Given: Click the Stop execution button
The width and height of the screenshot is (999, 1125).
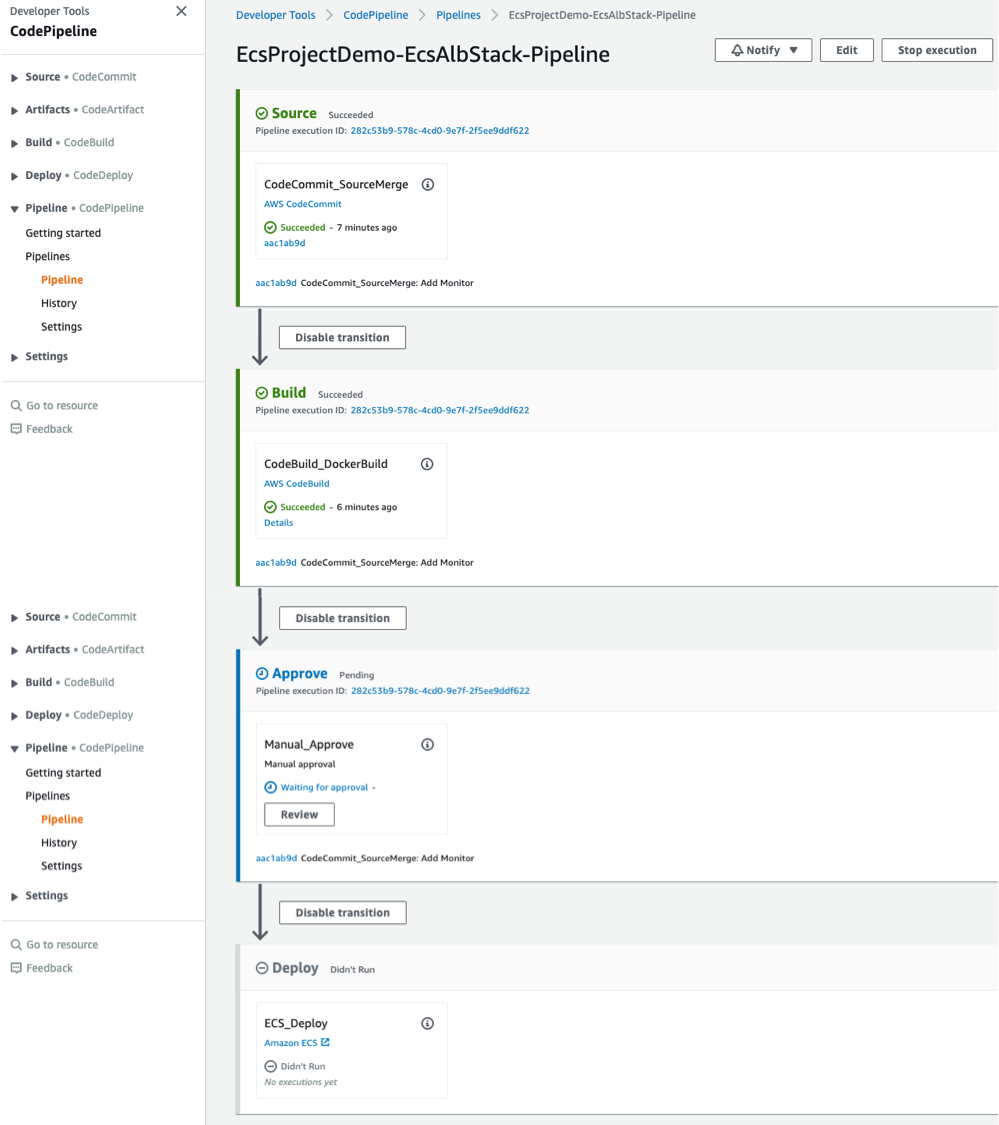Looking at the screenshot, I should click(937, 50).
